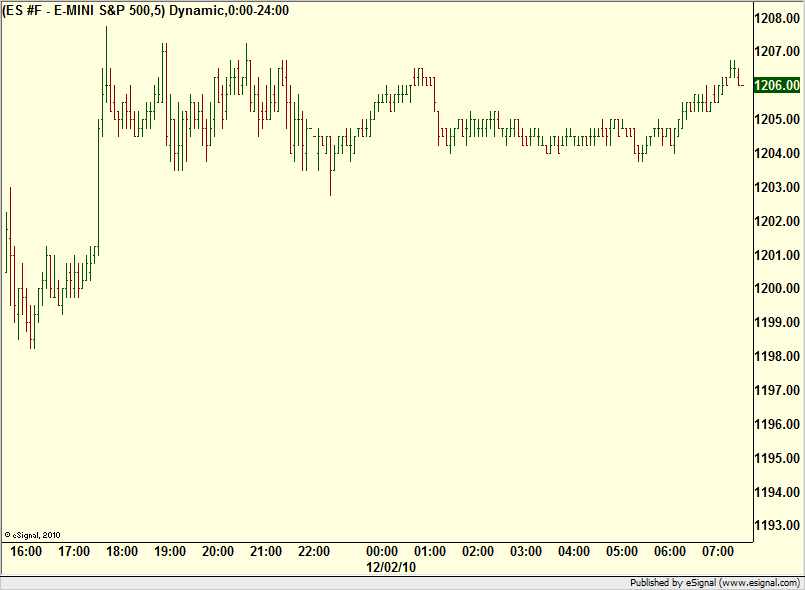Click the eSignal 2010 copyright text
The width and height of the screenshot is (805, 590).
point(32,535)
